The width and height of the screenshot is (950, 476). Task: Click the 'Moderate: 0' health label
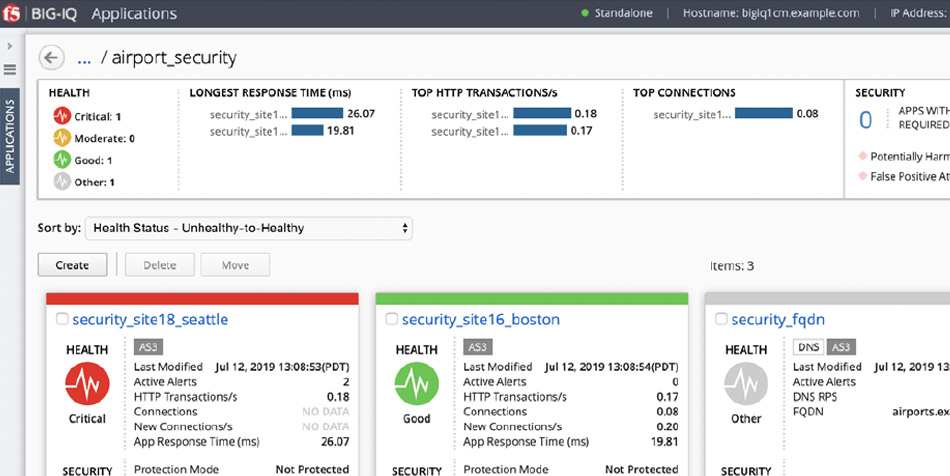[x=104, y=139]
